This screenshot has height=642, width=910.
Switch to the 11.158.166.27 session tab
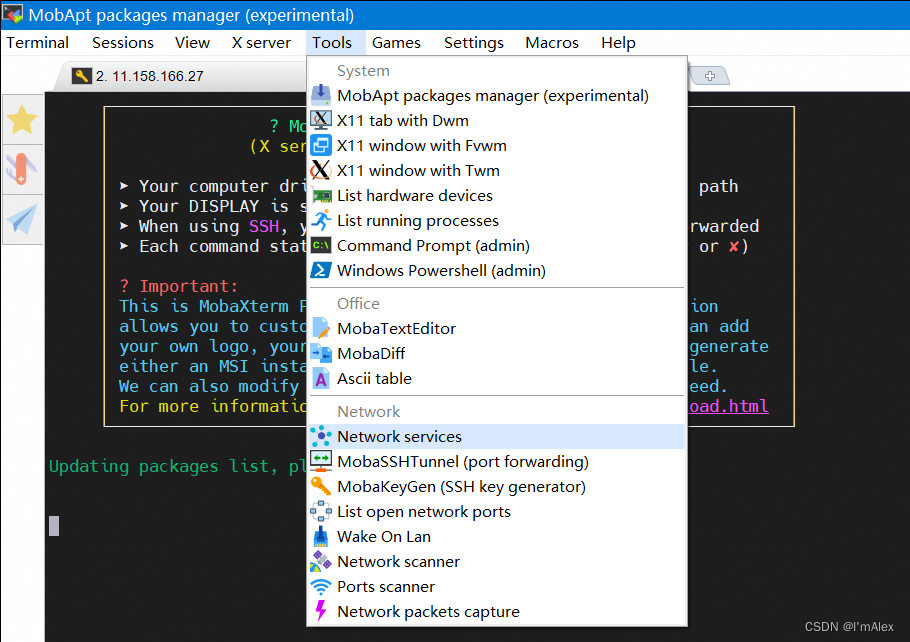(x=180, y=76)
